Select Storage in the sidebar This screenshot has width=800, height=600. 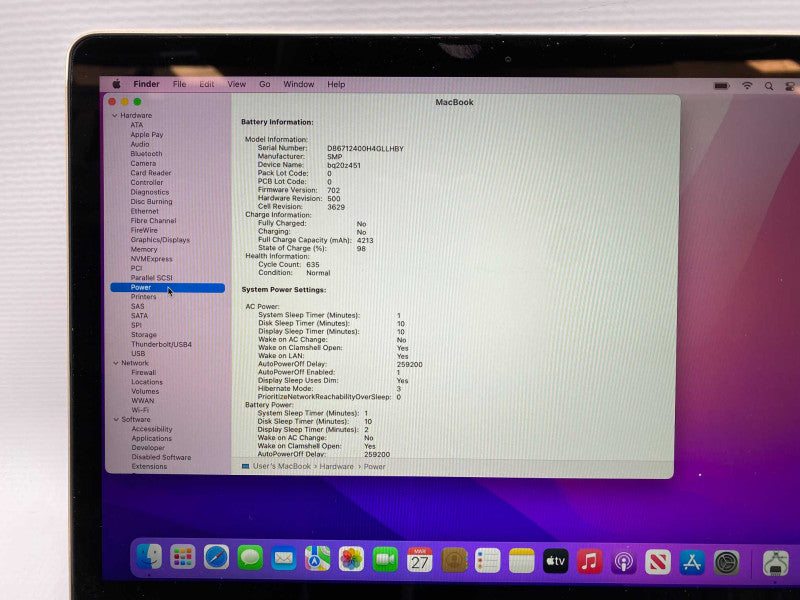point(144,335)
